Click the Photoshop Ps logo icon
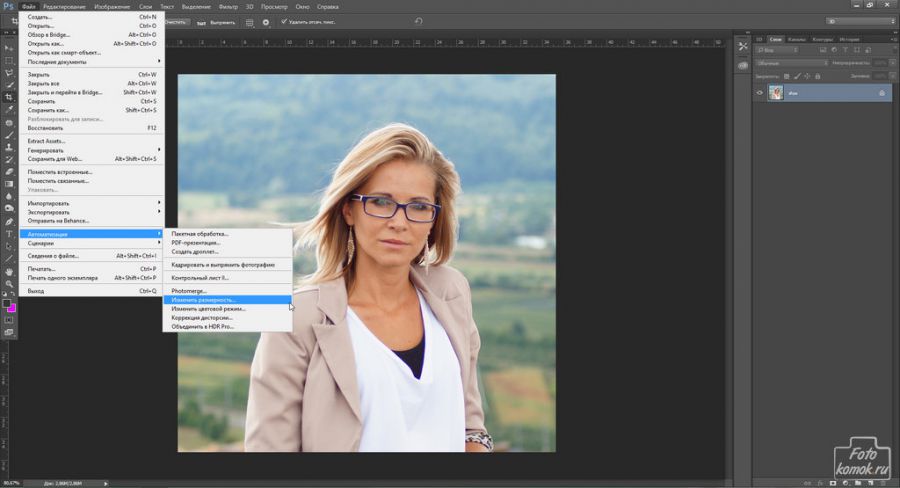This screenshot has height=488, width=900. coord(9,7)
